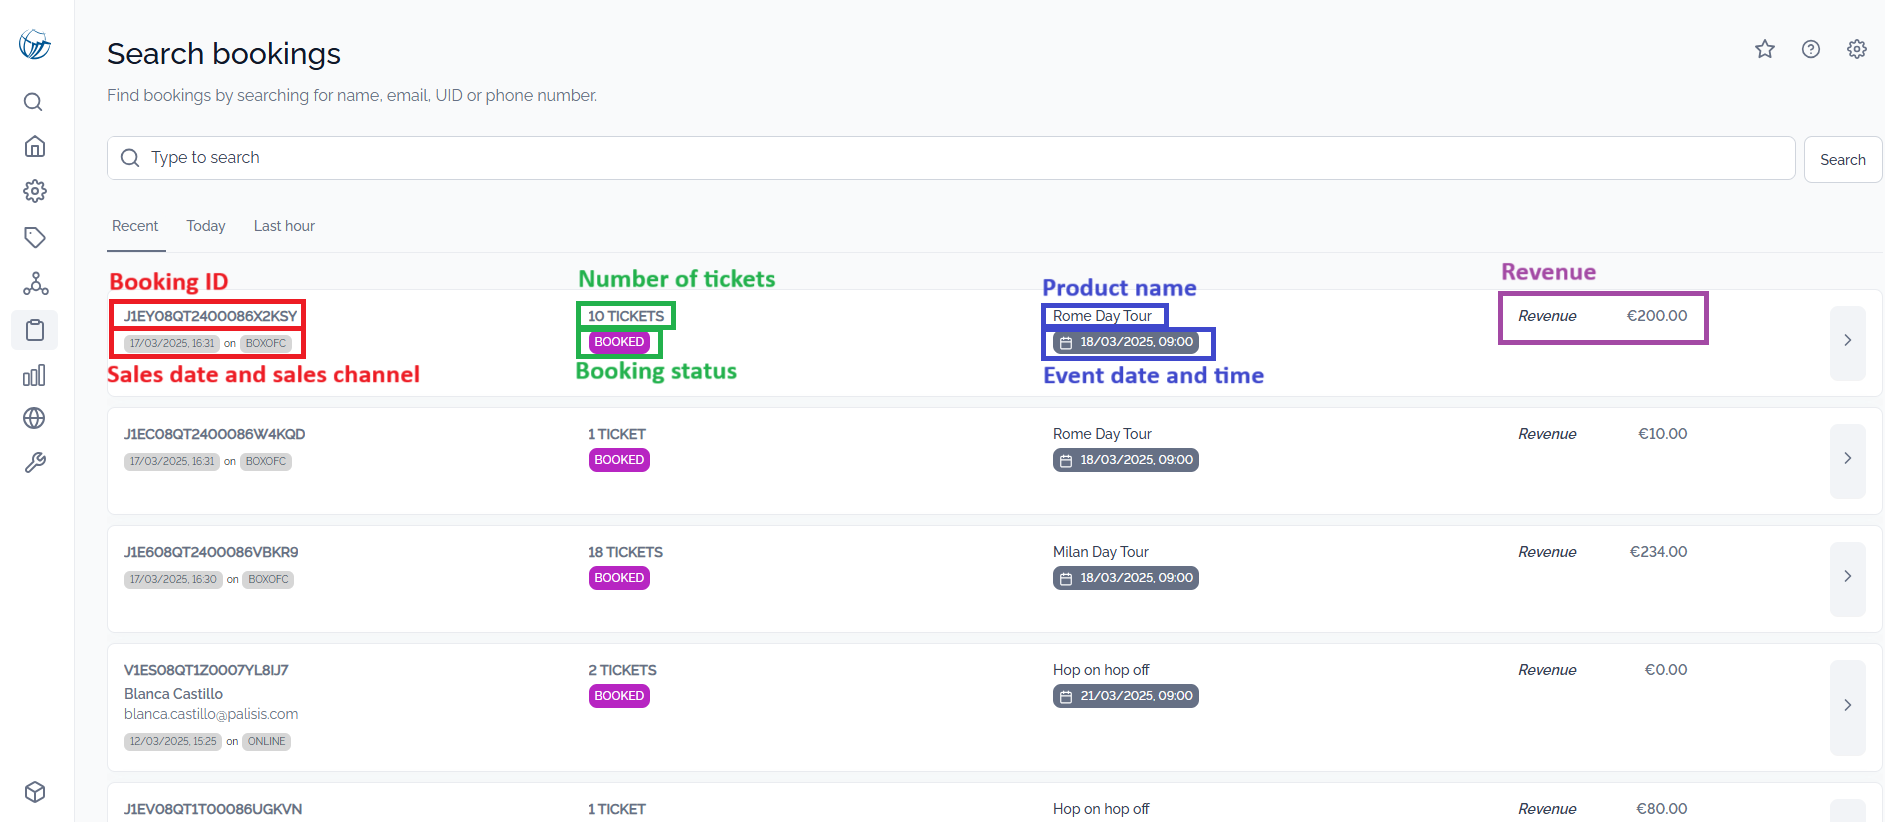Switch to the Last hour tab

coord(284,226)
